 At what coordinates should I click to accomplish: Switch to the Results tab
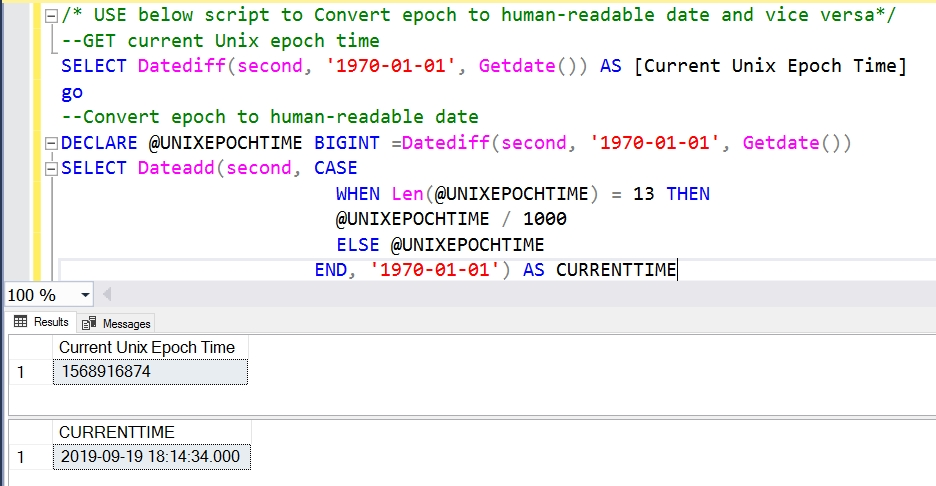click(41, 322)
